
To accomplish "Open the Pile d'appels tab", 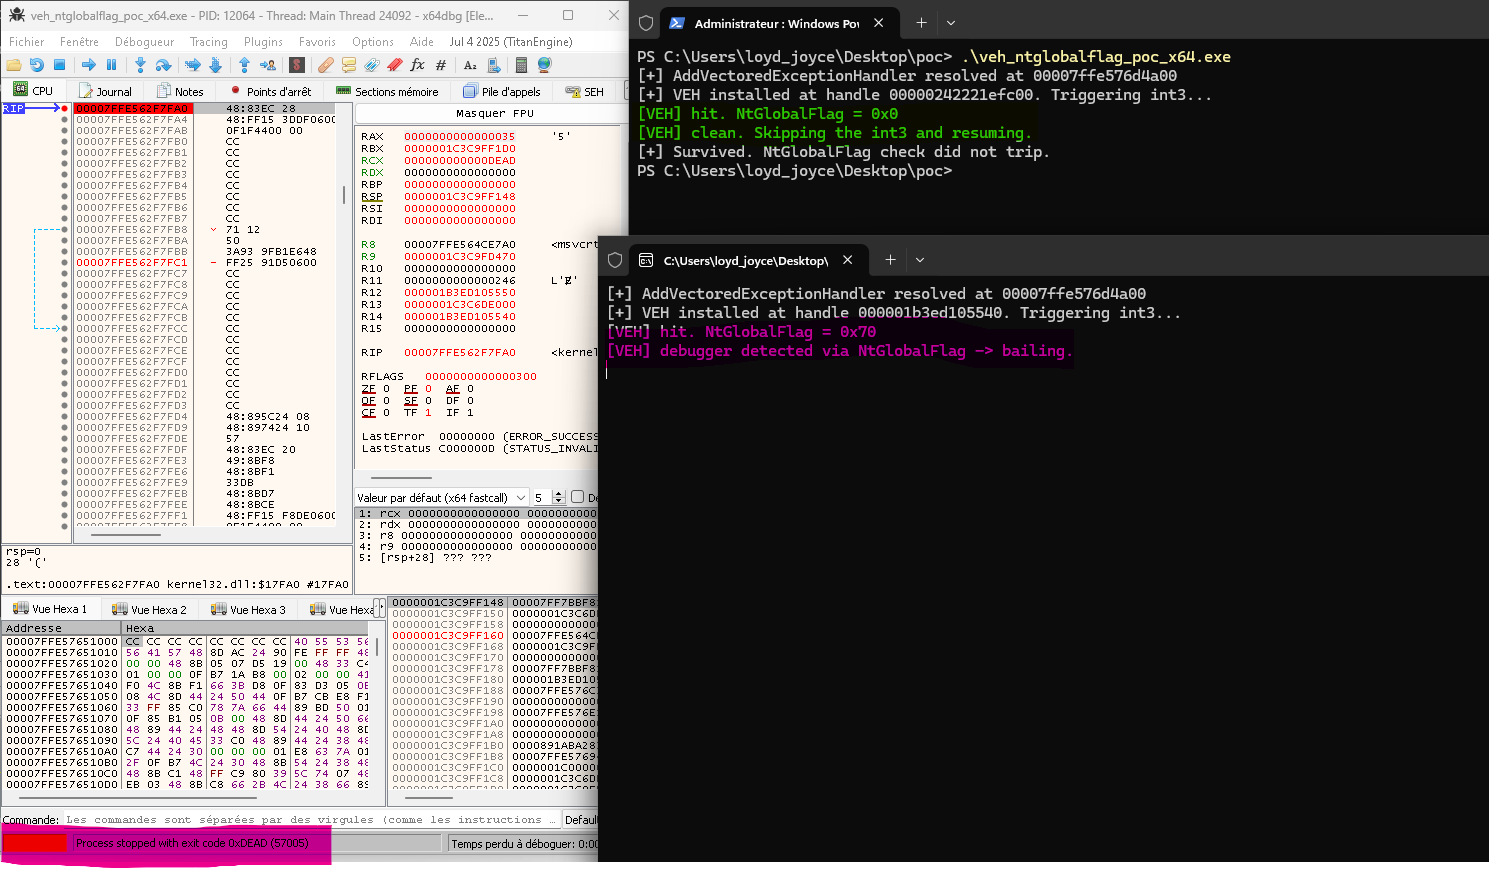I will point(502,91).
